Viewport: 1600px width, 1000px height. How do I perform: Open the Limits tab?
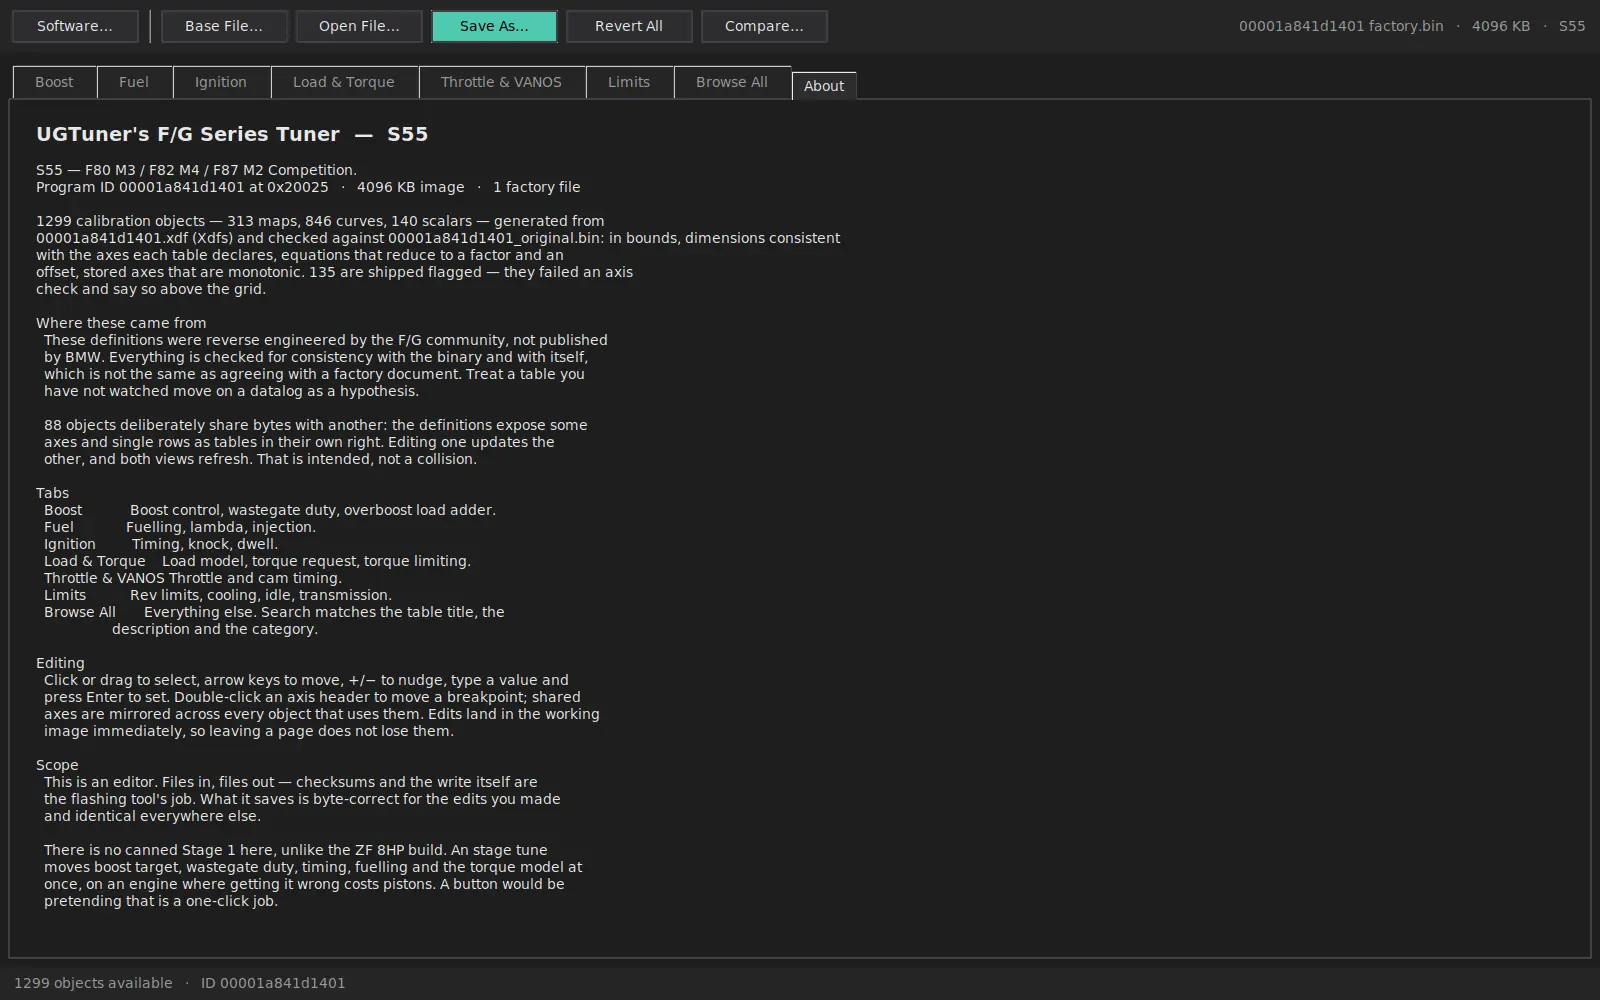[x=629, y=82]
